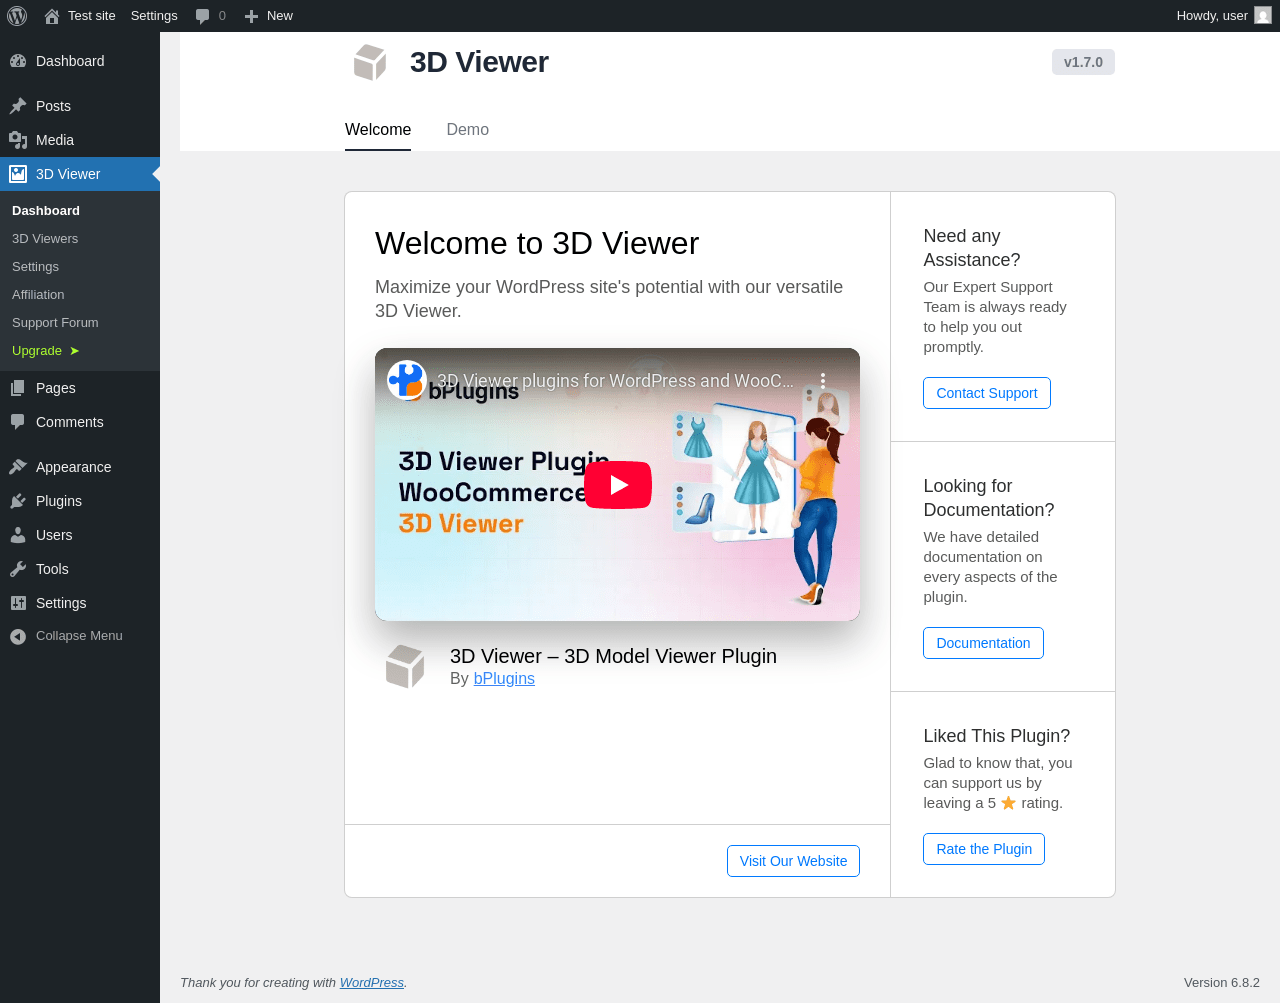The height and width of the screenshot is (1003, 1280).
Task: Click the Comments sidebar bubble icon
Action: [18, 422]
